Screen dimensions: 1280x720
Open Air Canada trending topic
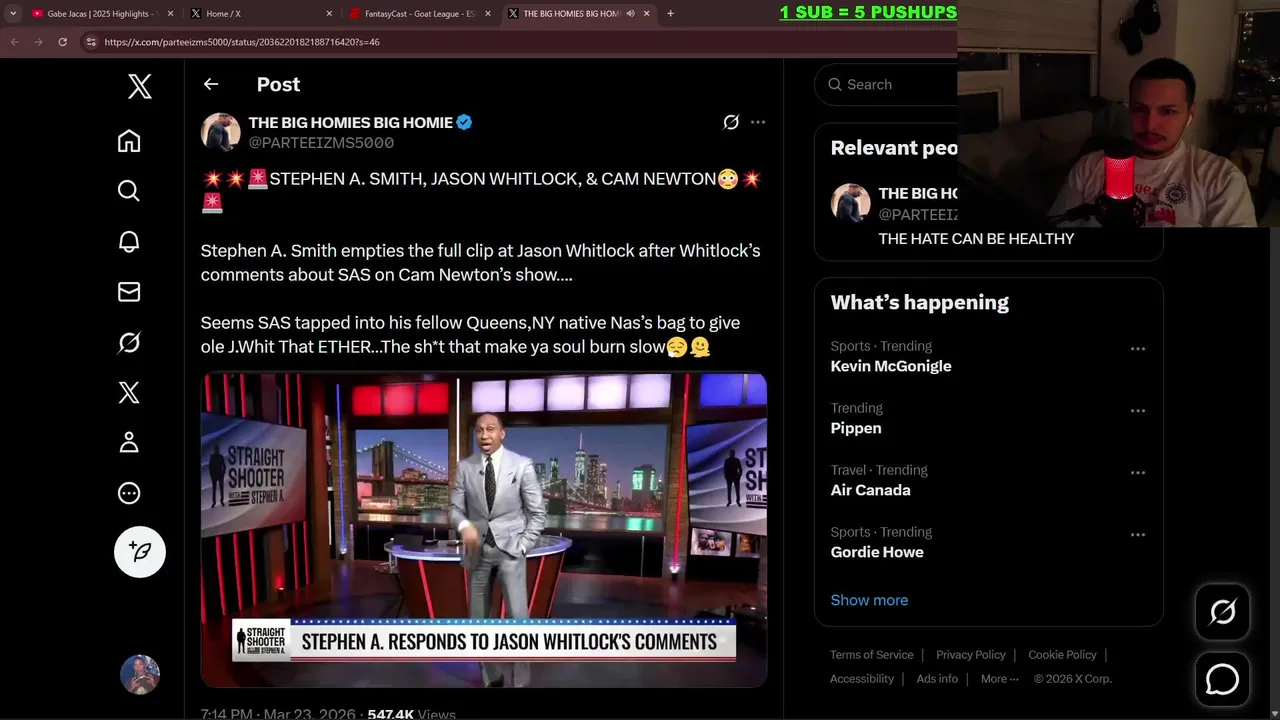pyautogui.click(x=871, y=490)
